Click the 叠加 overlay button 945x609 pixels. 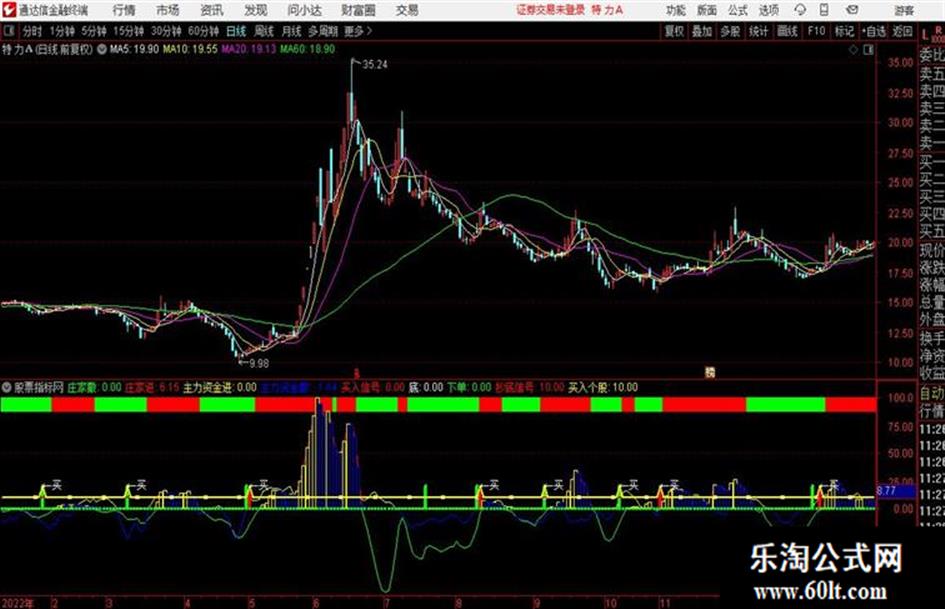[x=702, y=31]
